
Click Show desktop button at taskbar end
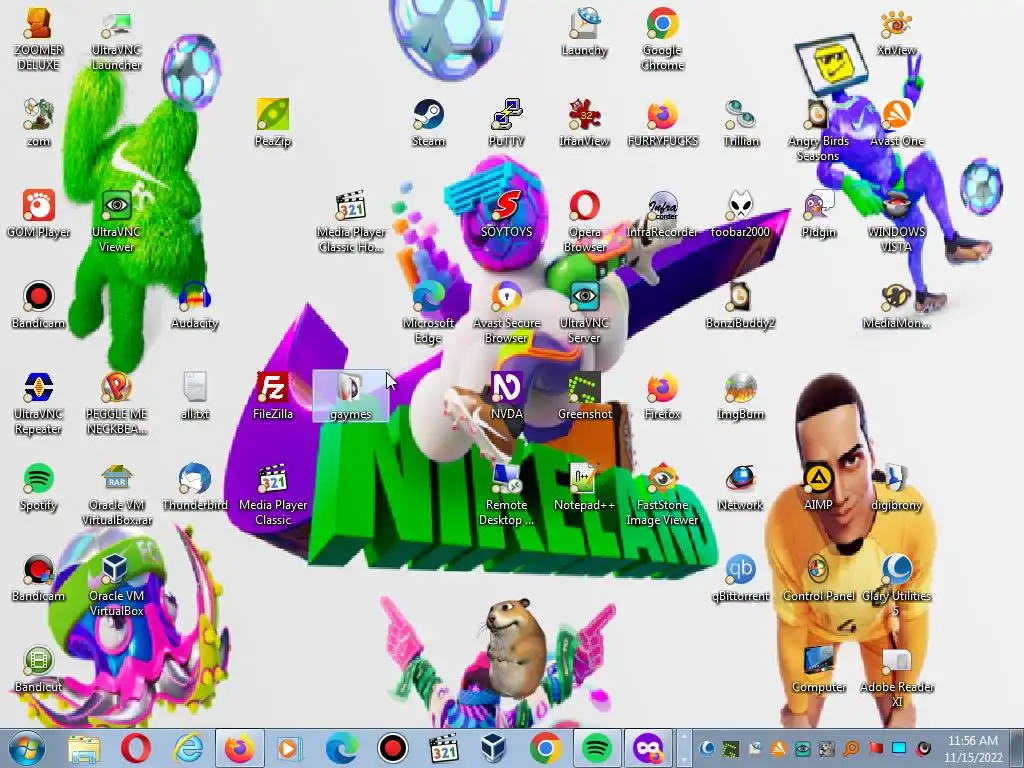pos(1017,748)
